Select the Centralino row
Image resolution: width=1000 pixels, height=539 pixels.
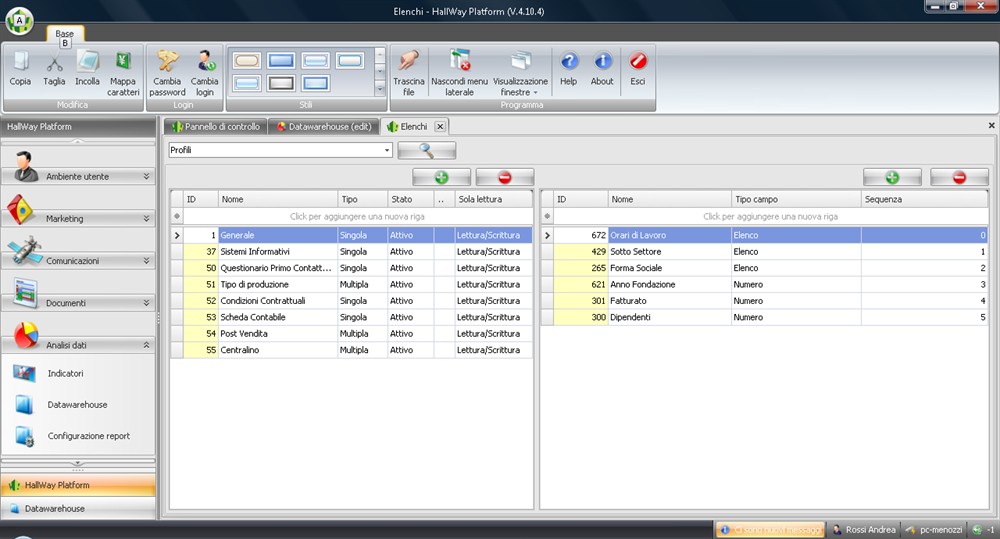351,350
